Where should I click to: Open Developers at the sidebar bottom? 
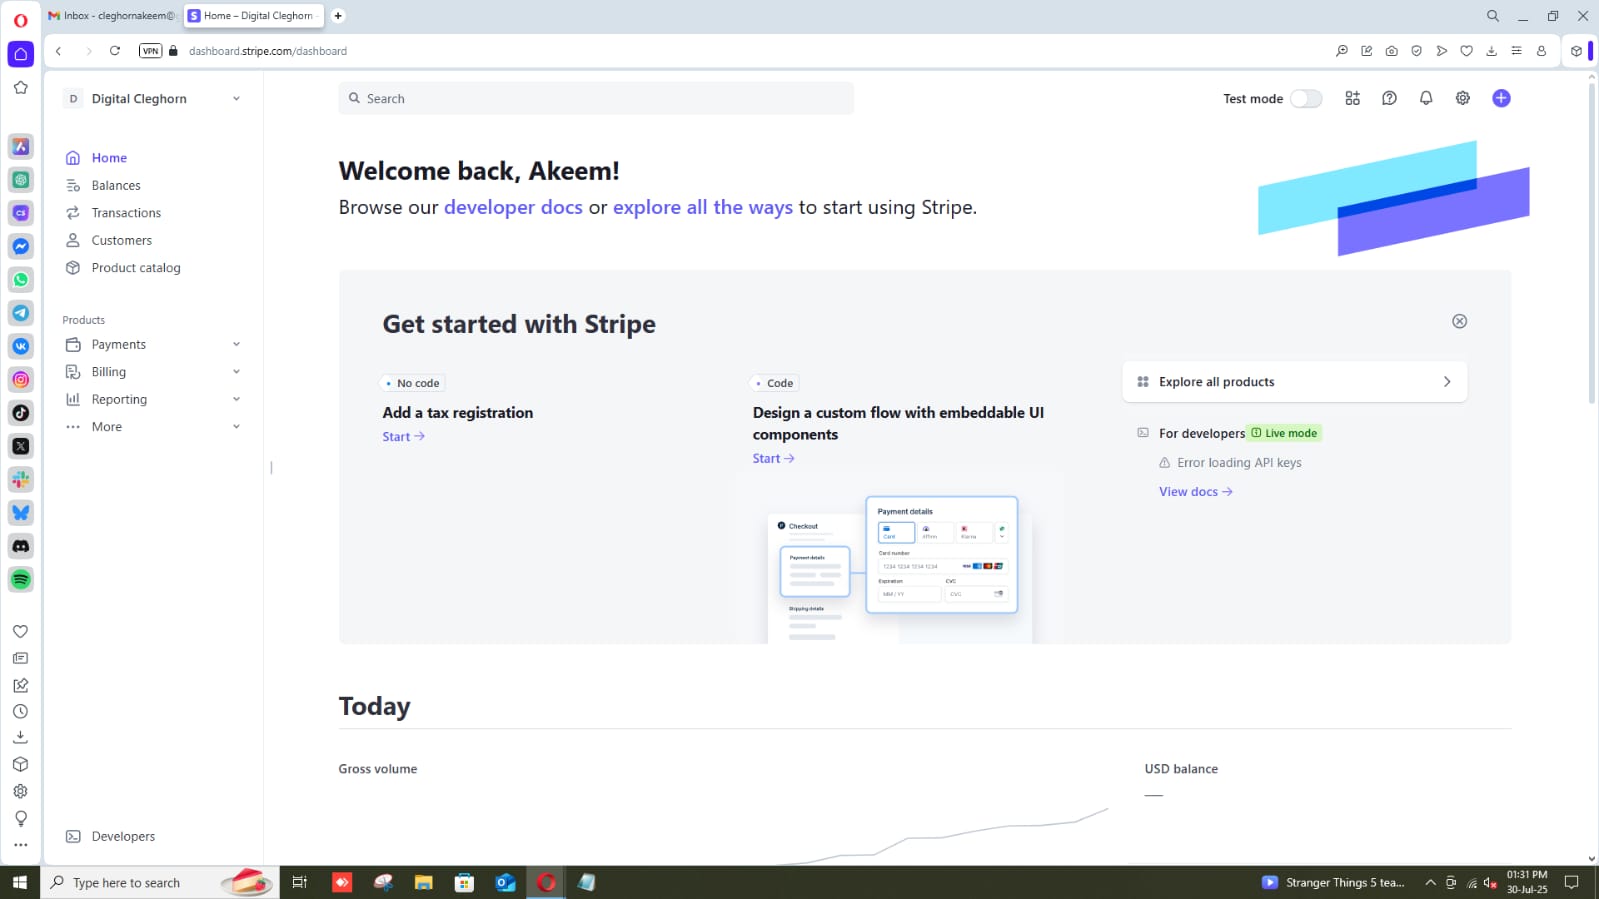(123, 836)
